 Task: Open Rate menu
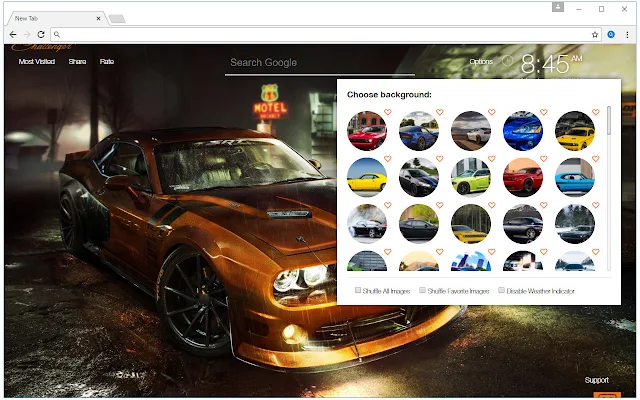[107, 62]
